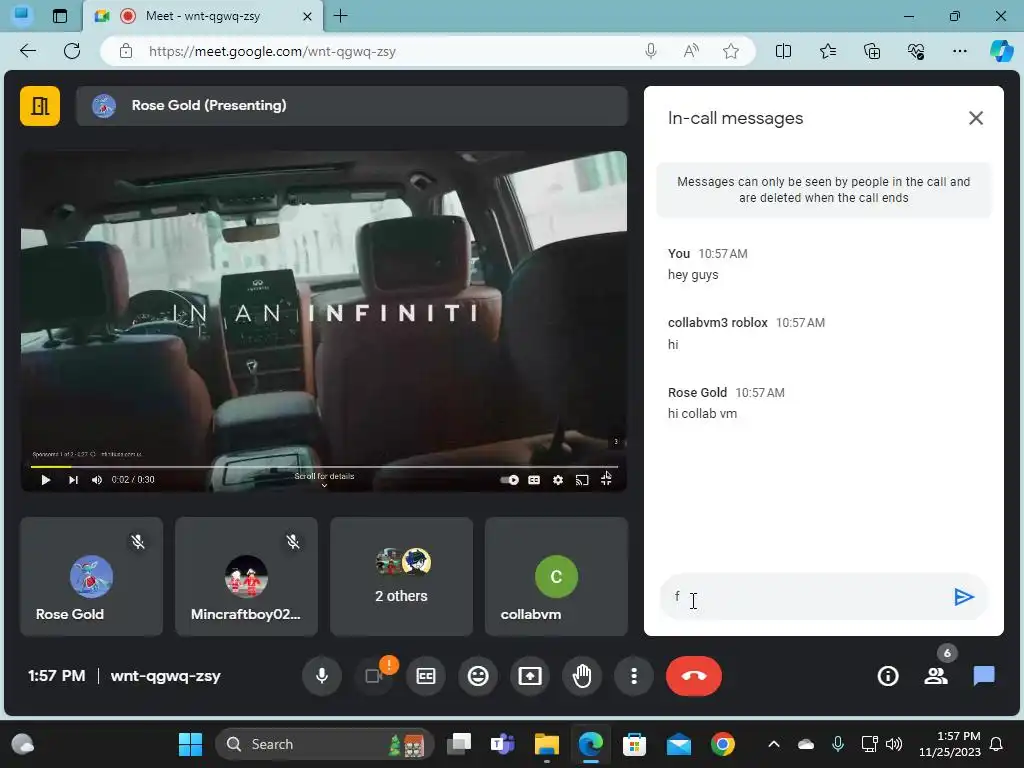Image resolution: width=1024 pixels, height=768 pixels.
Task: Open the Browser essentials heart icon
Action: (916, 51)
